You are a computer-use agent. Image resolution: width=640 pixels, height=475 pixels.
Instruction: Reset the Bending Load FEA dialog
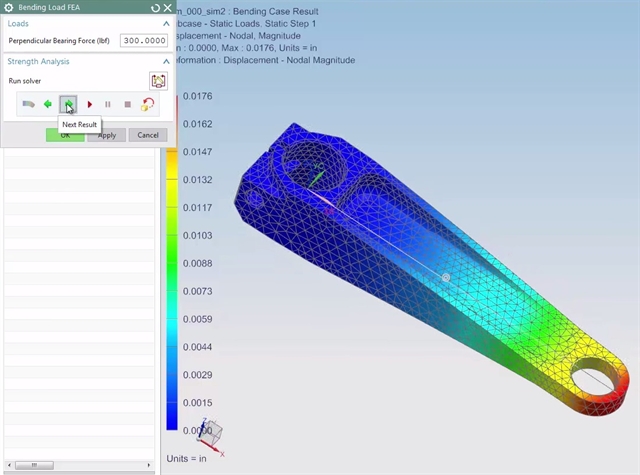(155, 7)
